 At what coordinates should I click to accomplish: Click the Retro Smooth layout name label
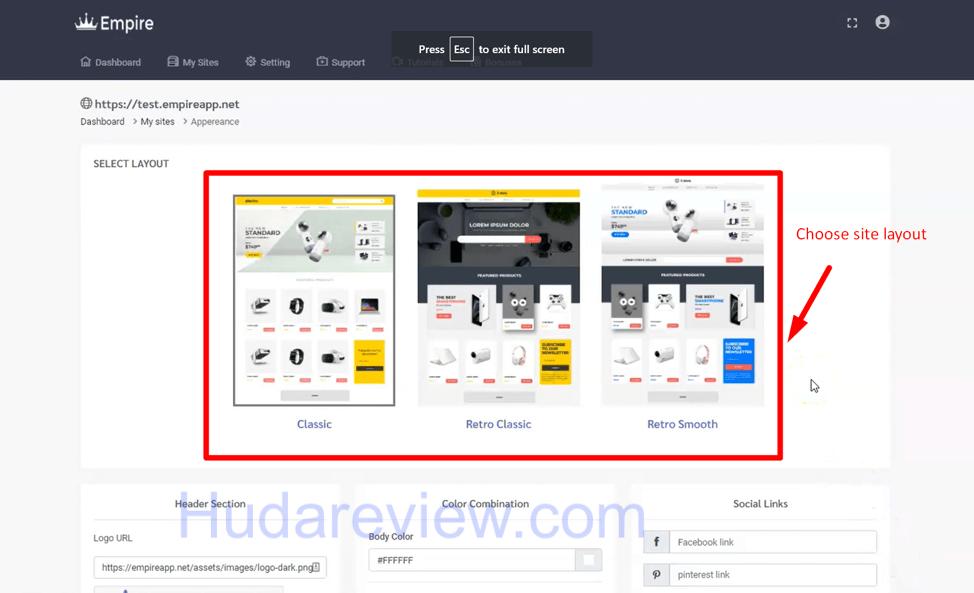coord(682,424)
